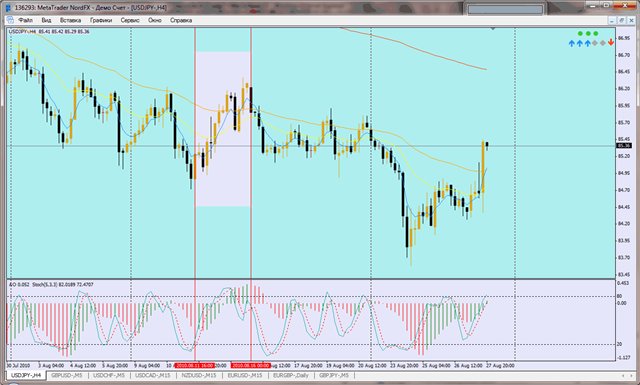The image size is (640, 385).
Task: Click the chart document icon beside Файл
Action: click(10, 20)
